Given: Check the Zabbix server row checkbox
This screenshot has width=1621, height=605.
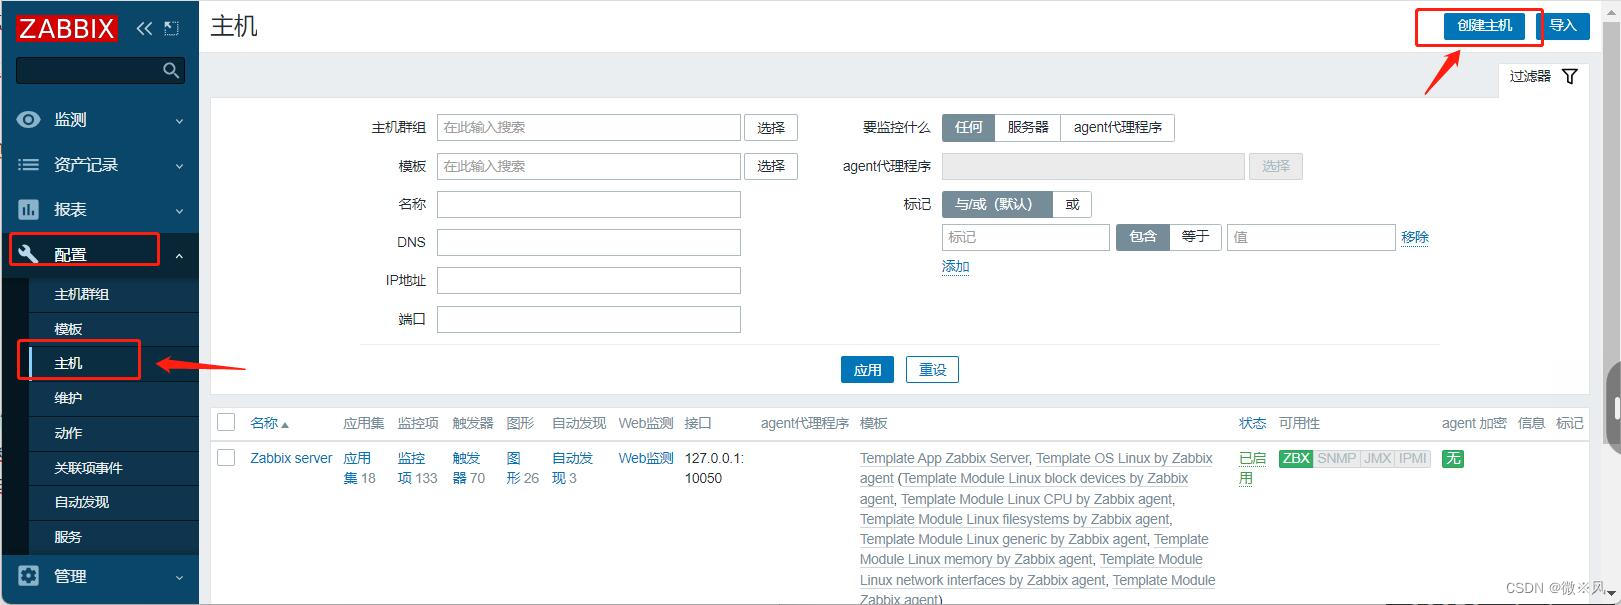Looking at the screenshot, I should click(x=226, y=457).
